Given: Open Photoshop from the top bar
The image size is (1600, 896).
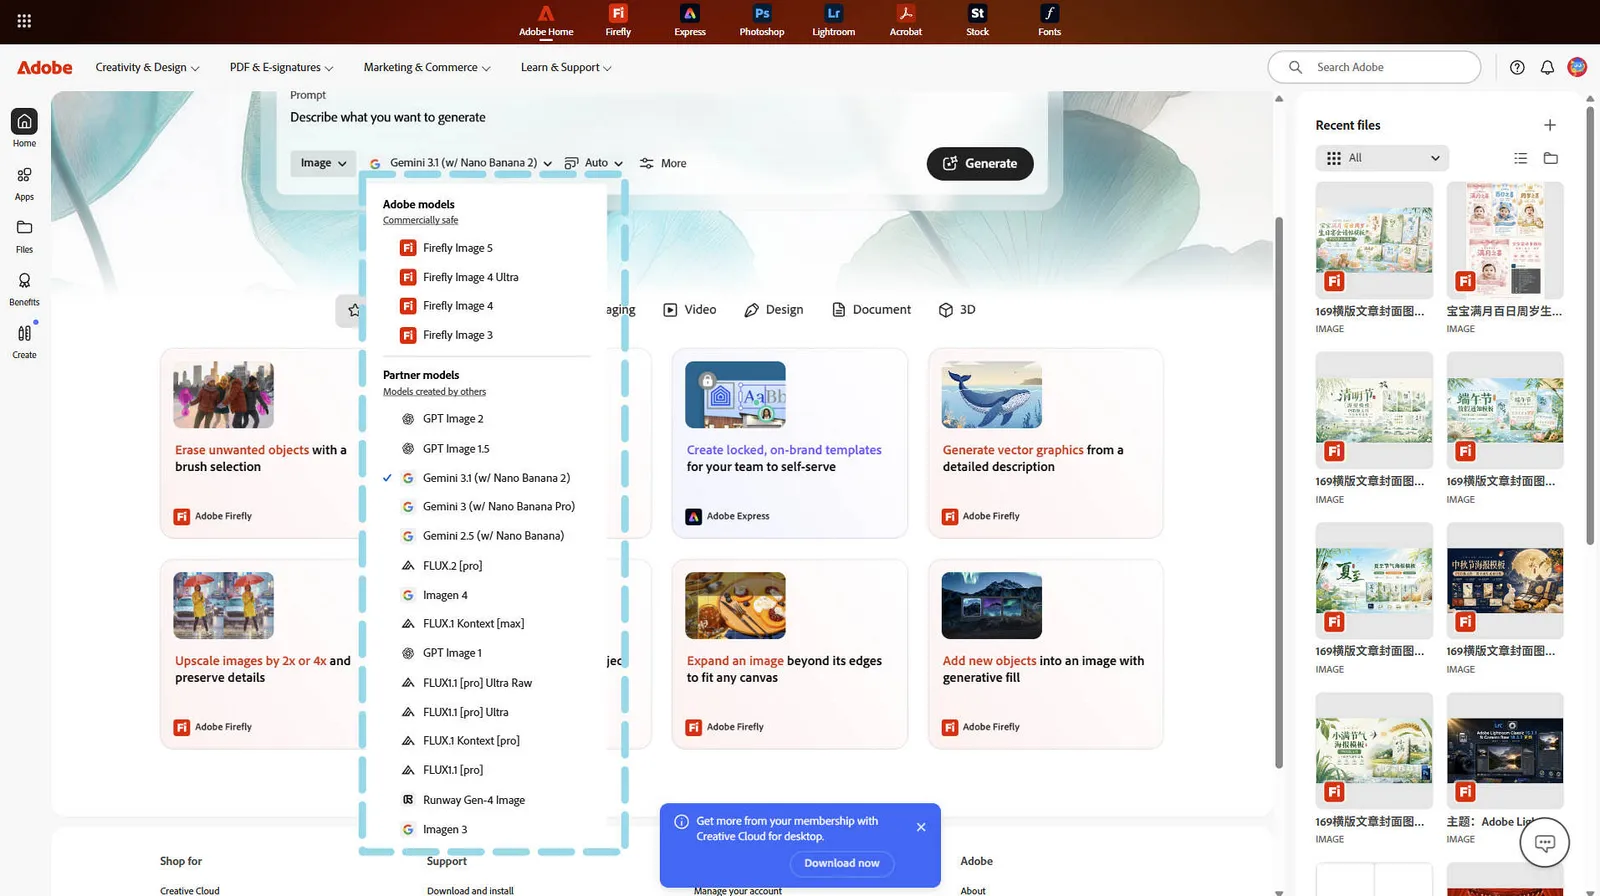Looking at the screenshot, I should point(762,21).
